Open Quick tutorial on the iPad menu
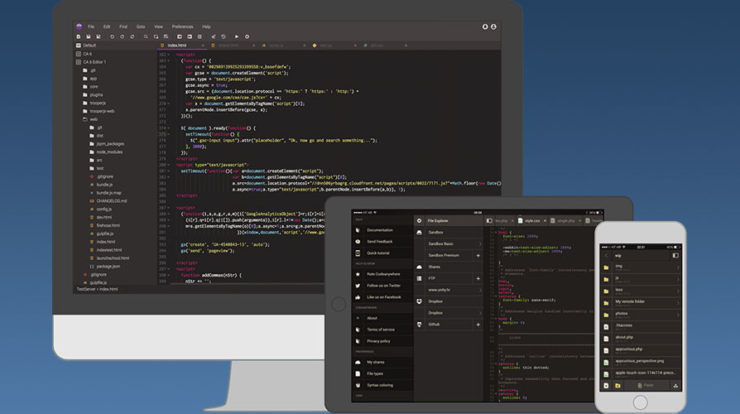Viewport: 740px width, 414px height. coord(378,253)
